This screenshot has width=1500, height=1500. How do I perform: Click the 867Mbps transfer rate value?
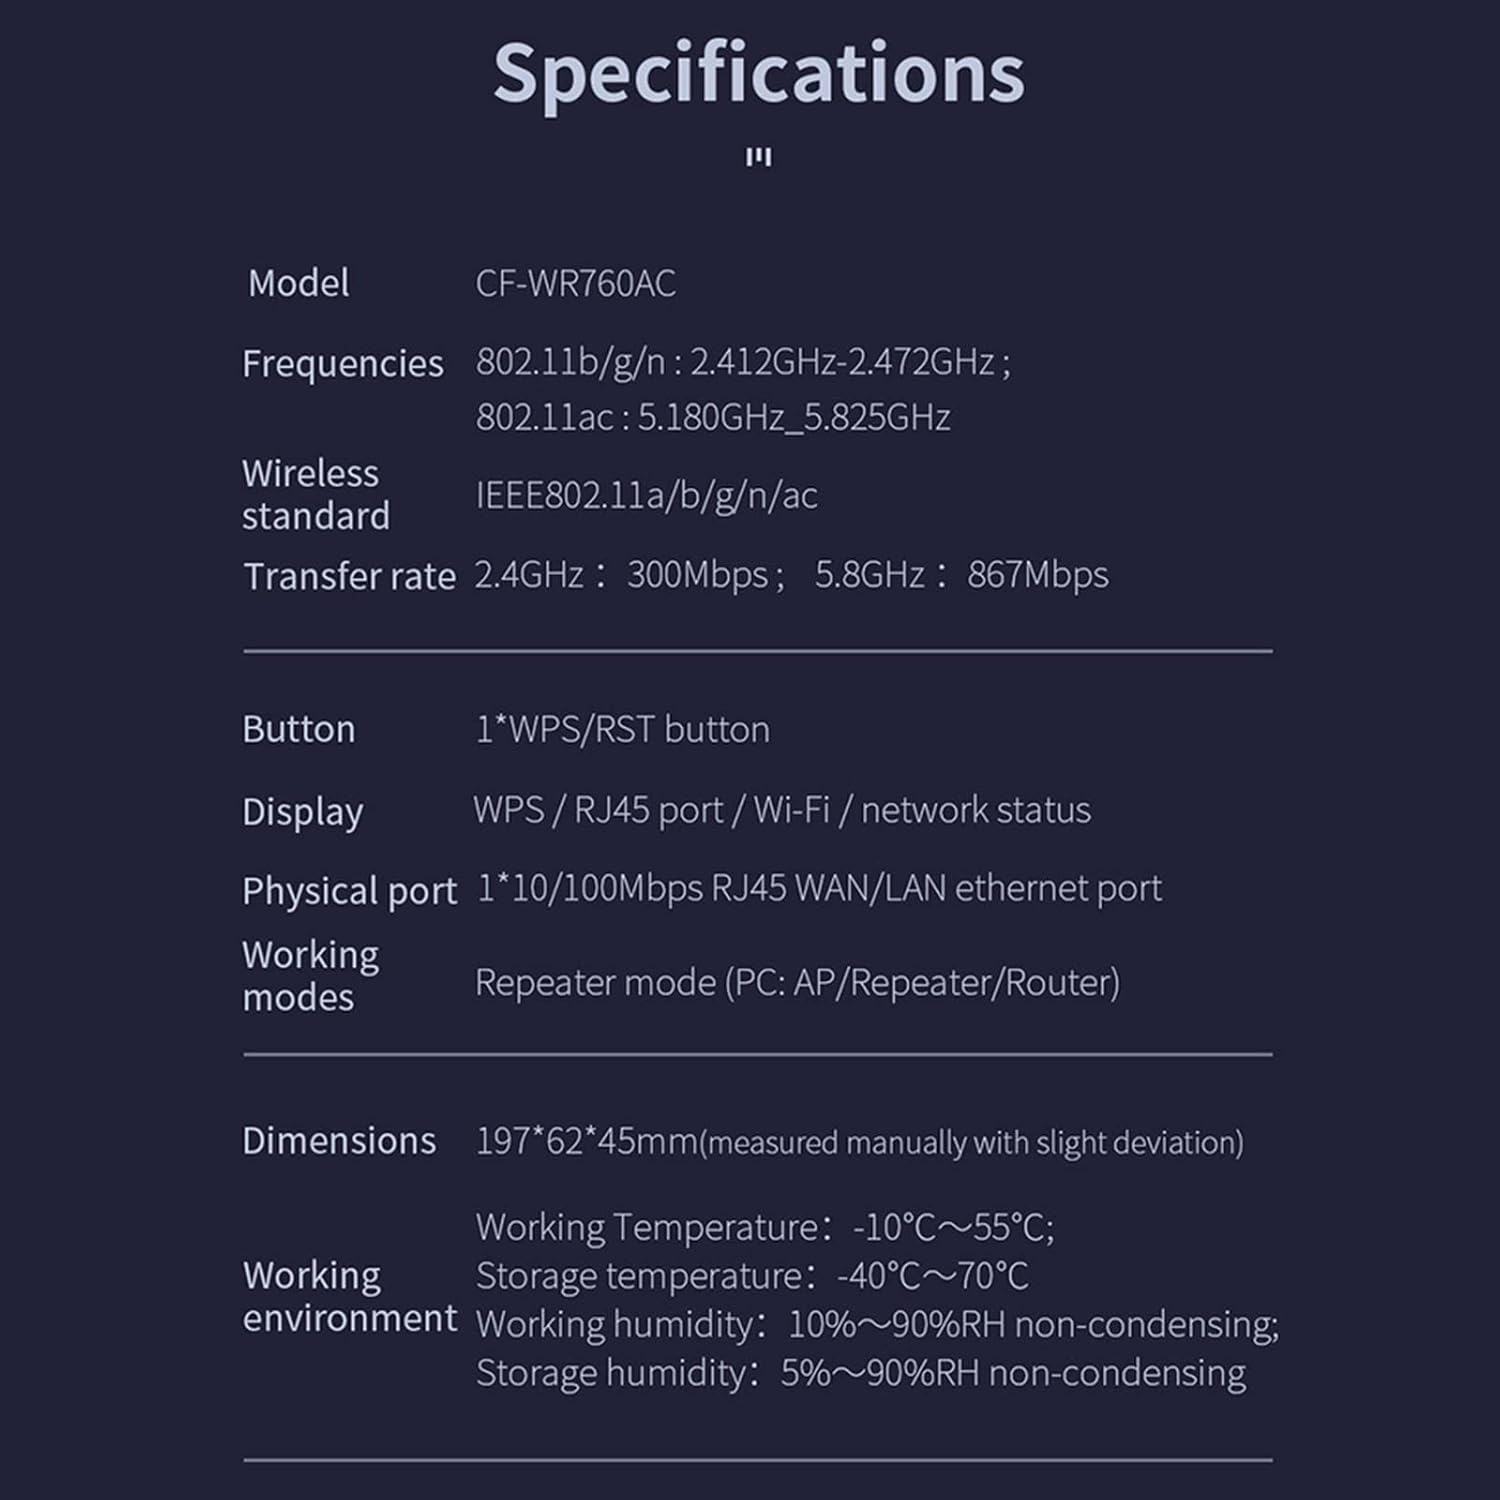(1037, 575)
